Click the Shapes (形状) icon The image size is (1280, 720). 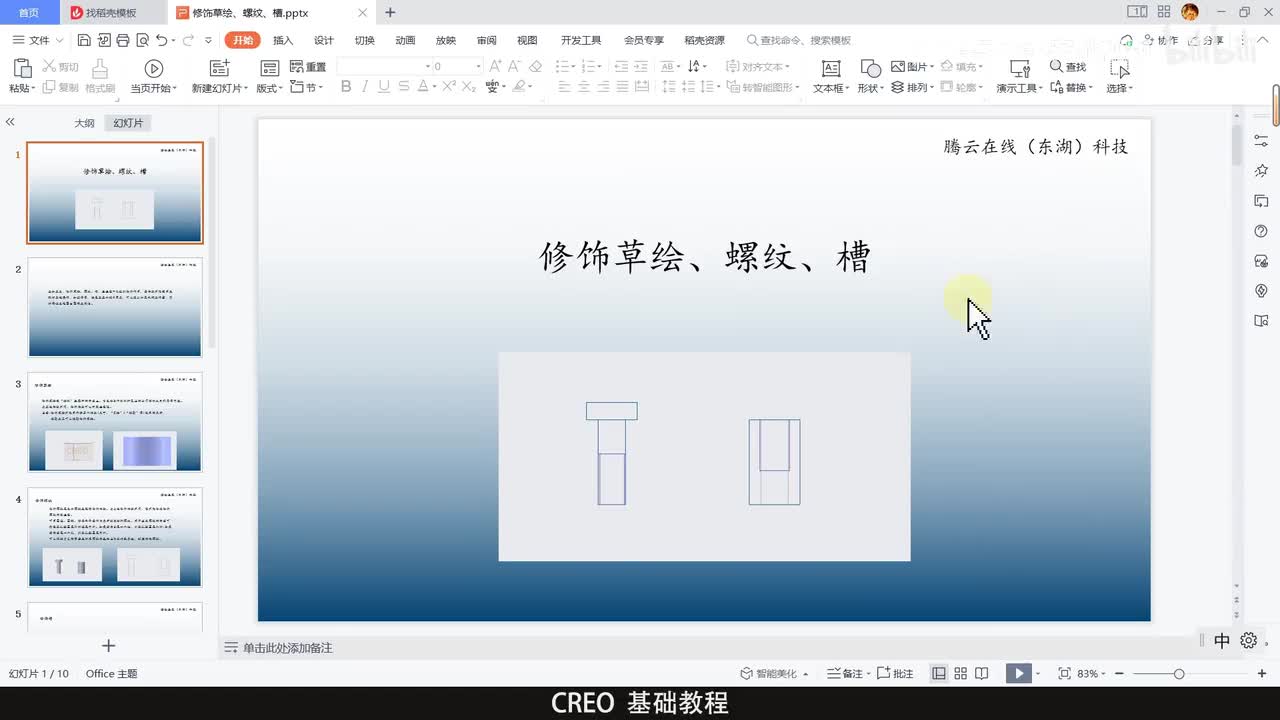(871, 68)
